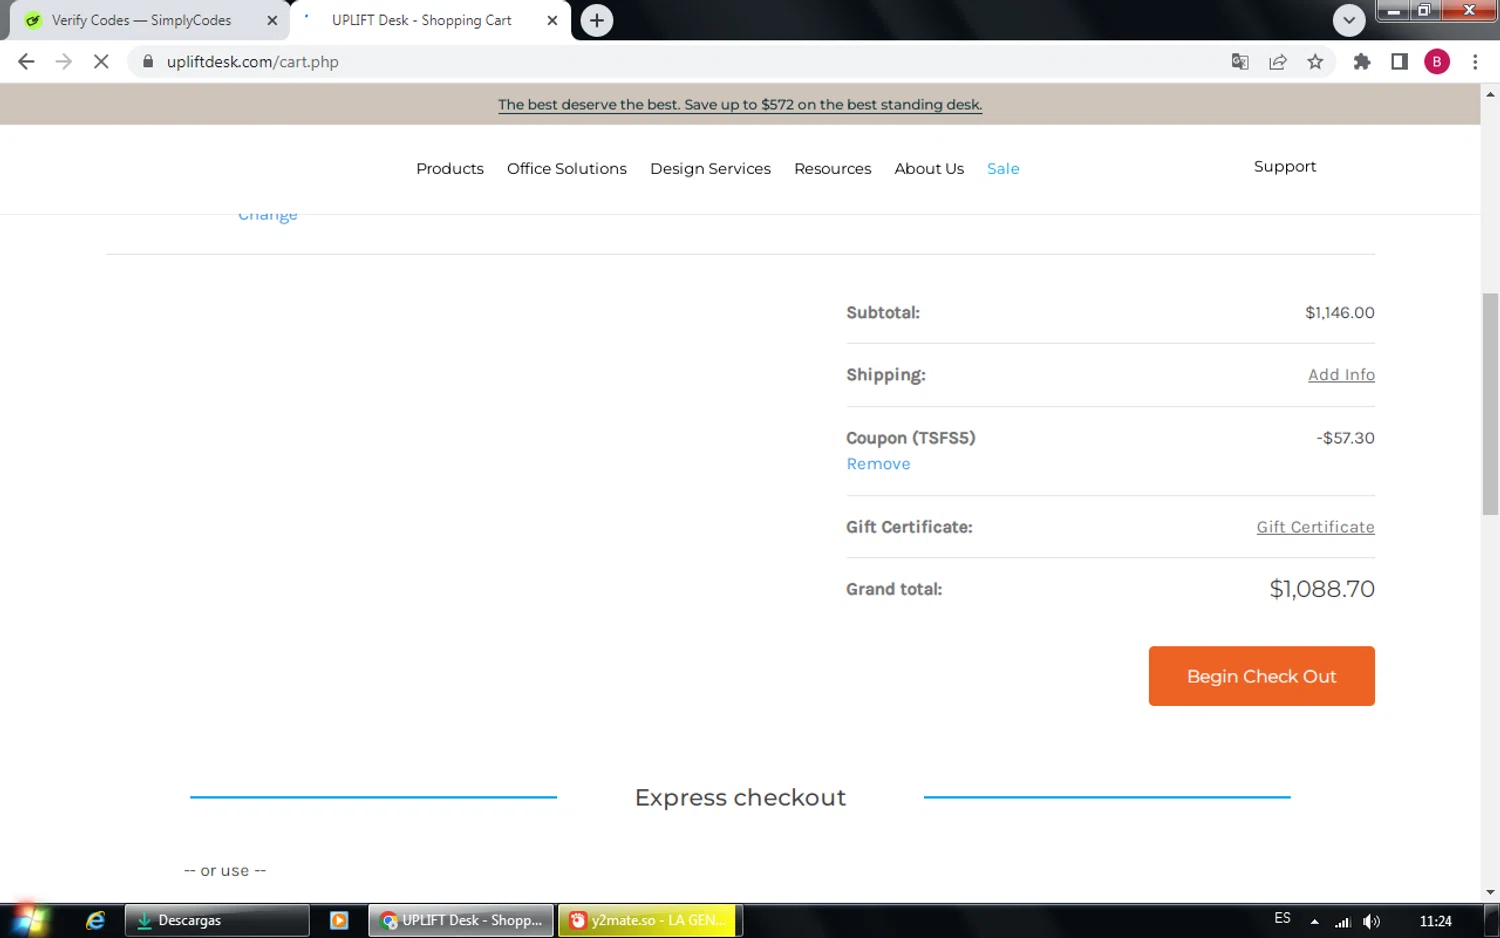Click the Begin Check Out button

1261,676
